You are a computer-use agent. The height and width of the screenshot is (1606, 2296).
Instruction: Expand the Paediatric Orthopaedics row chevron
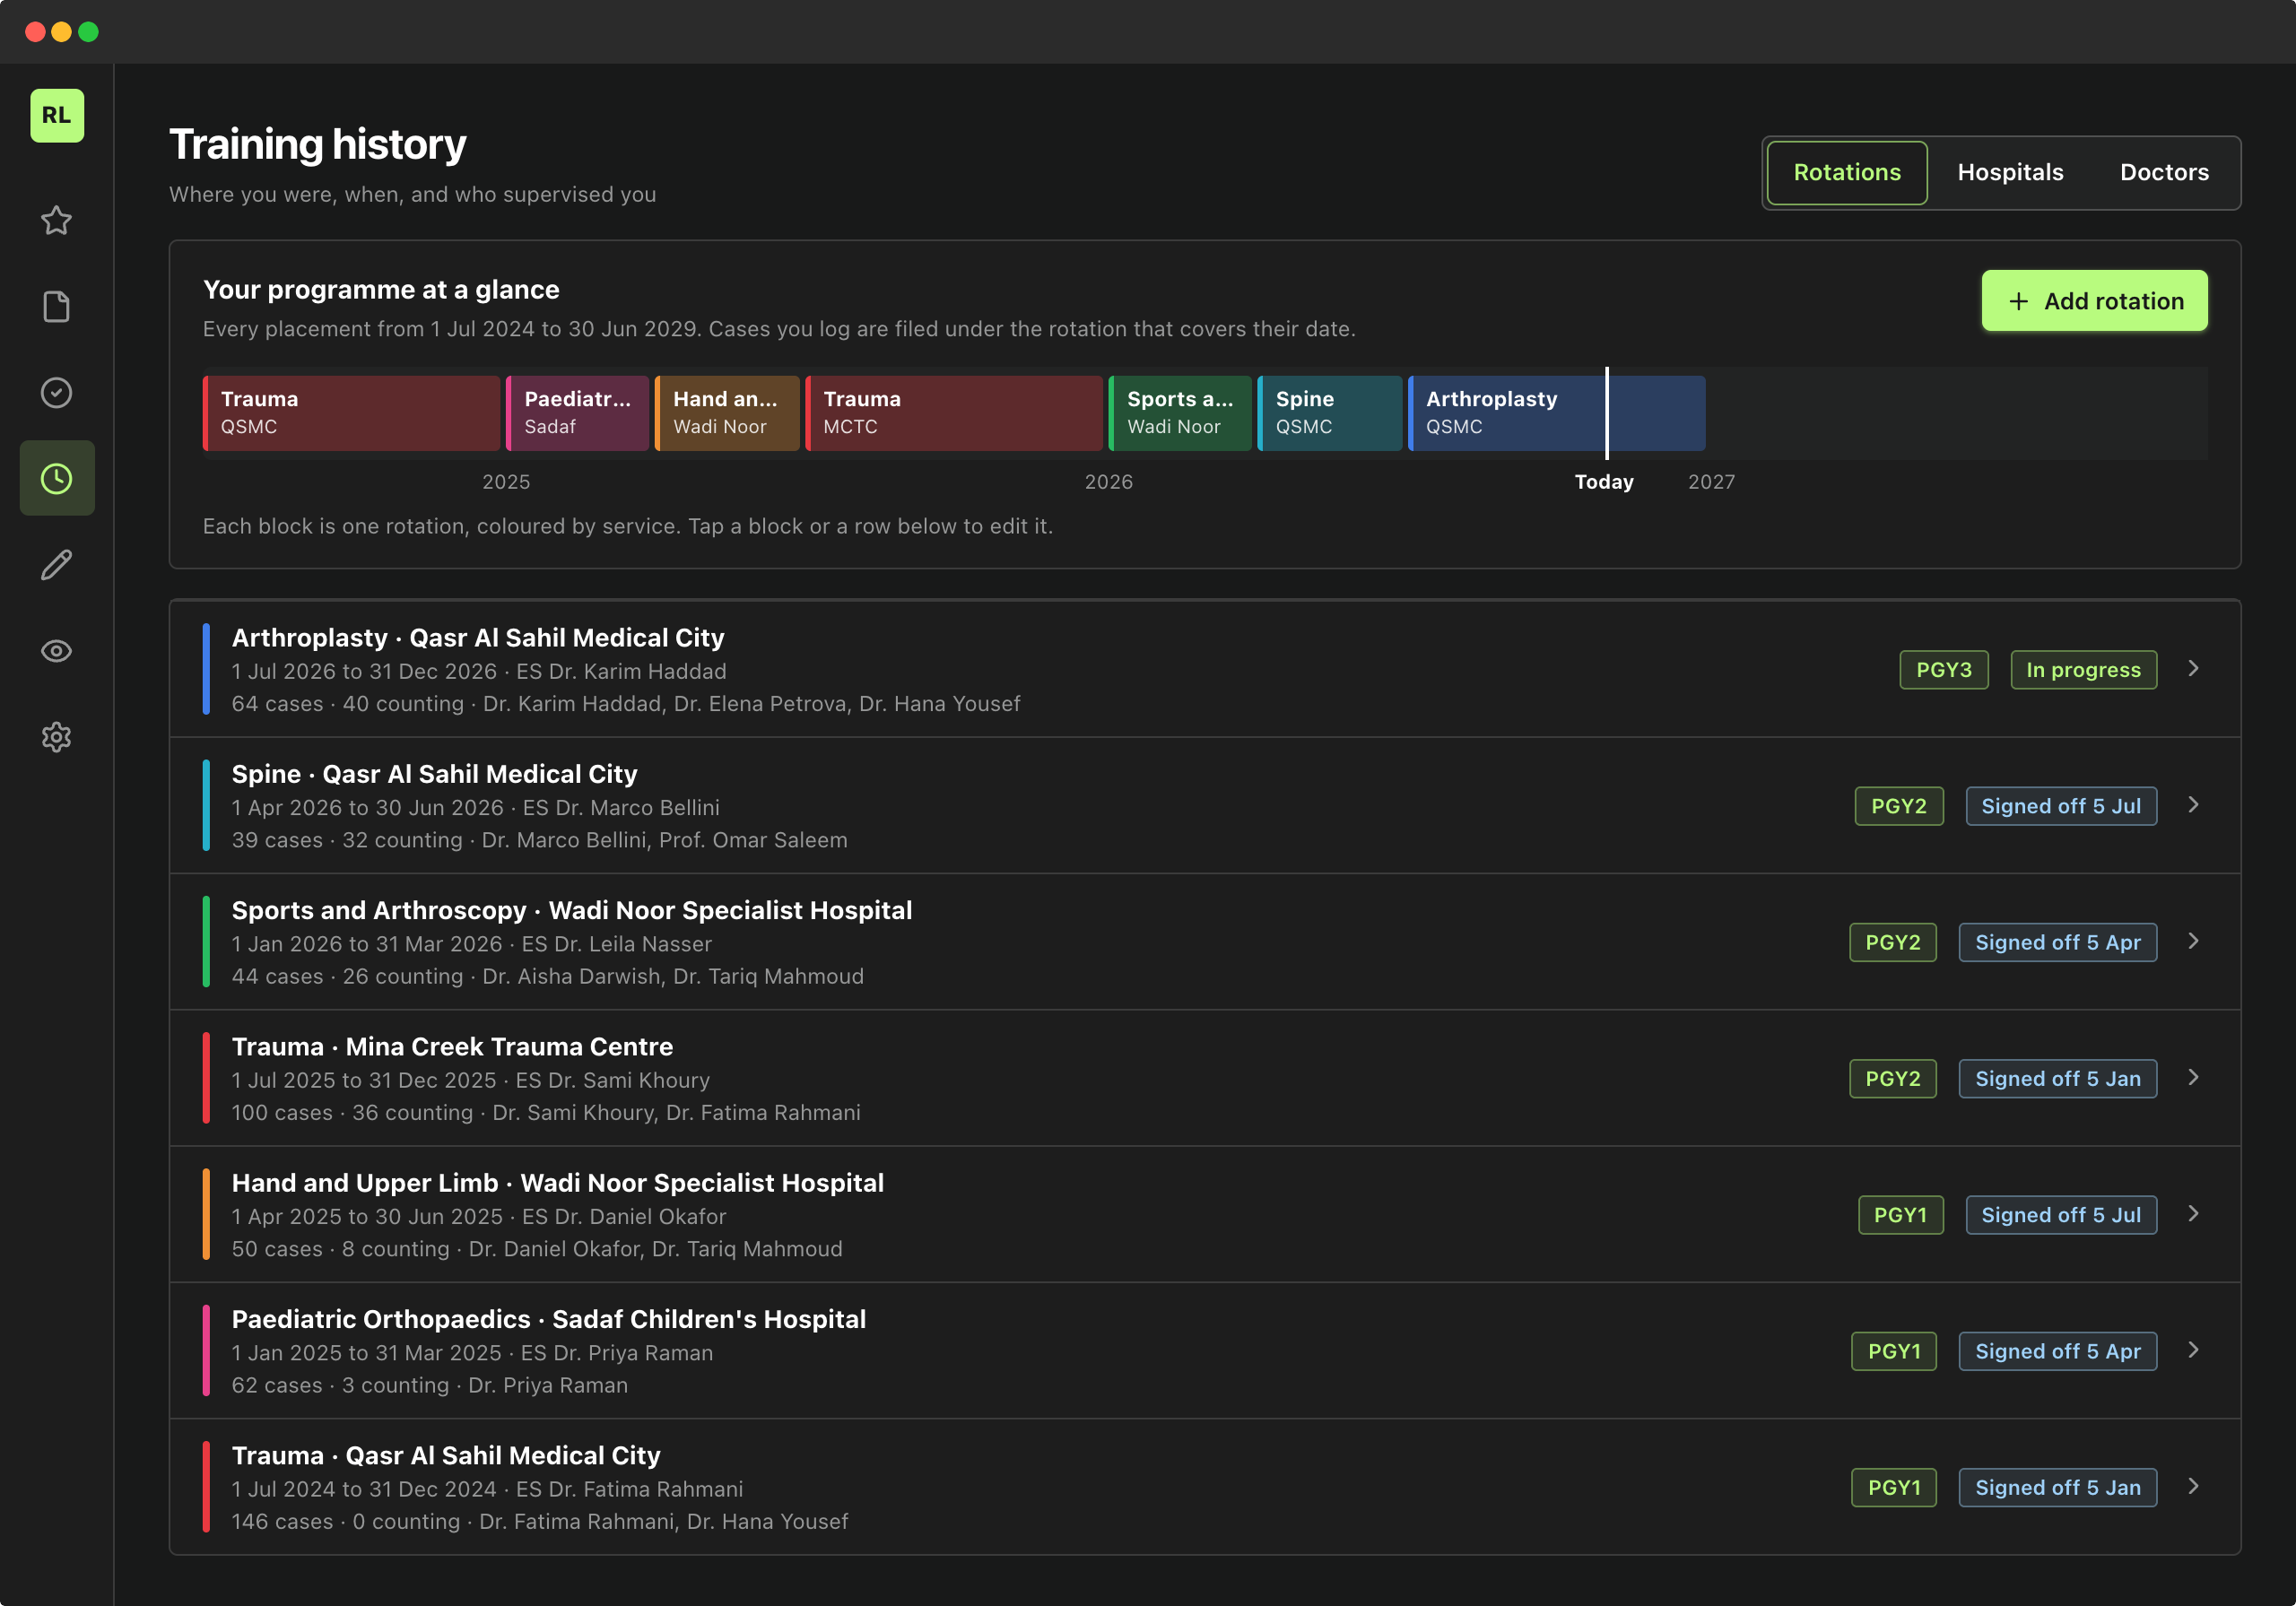point(2193,1350)
